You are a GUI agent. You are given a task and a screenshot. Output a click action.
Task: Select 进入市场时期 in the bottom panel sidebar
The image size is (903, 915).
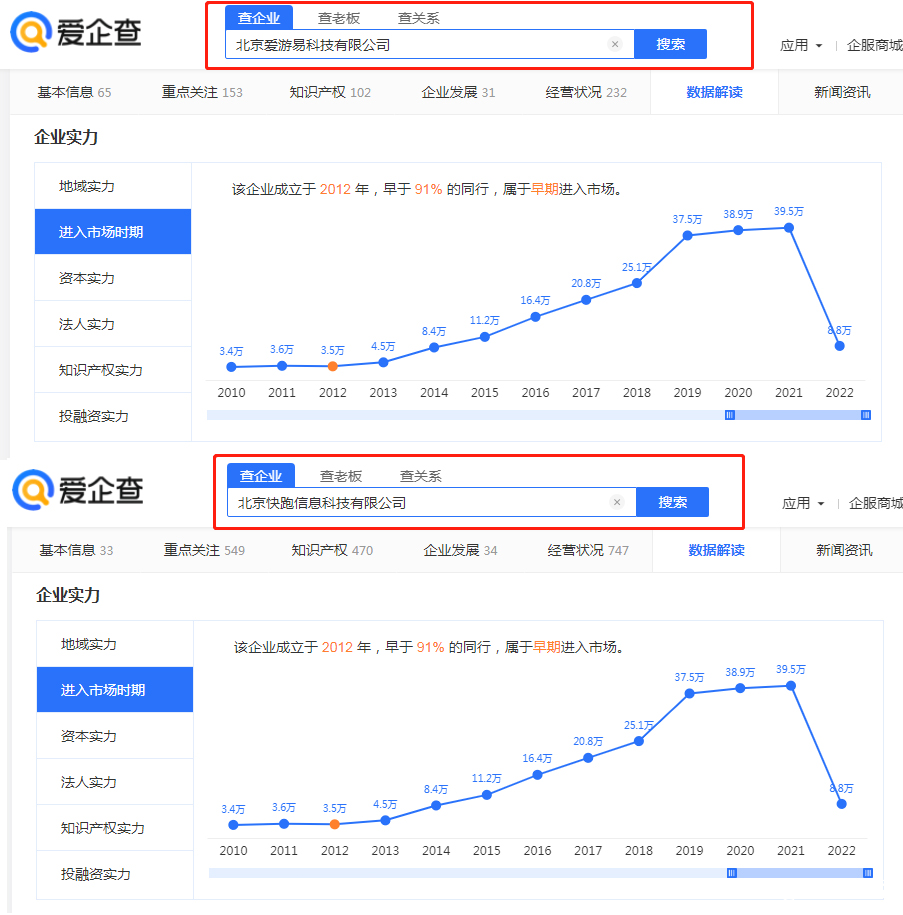(x=115, y=690)
